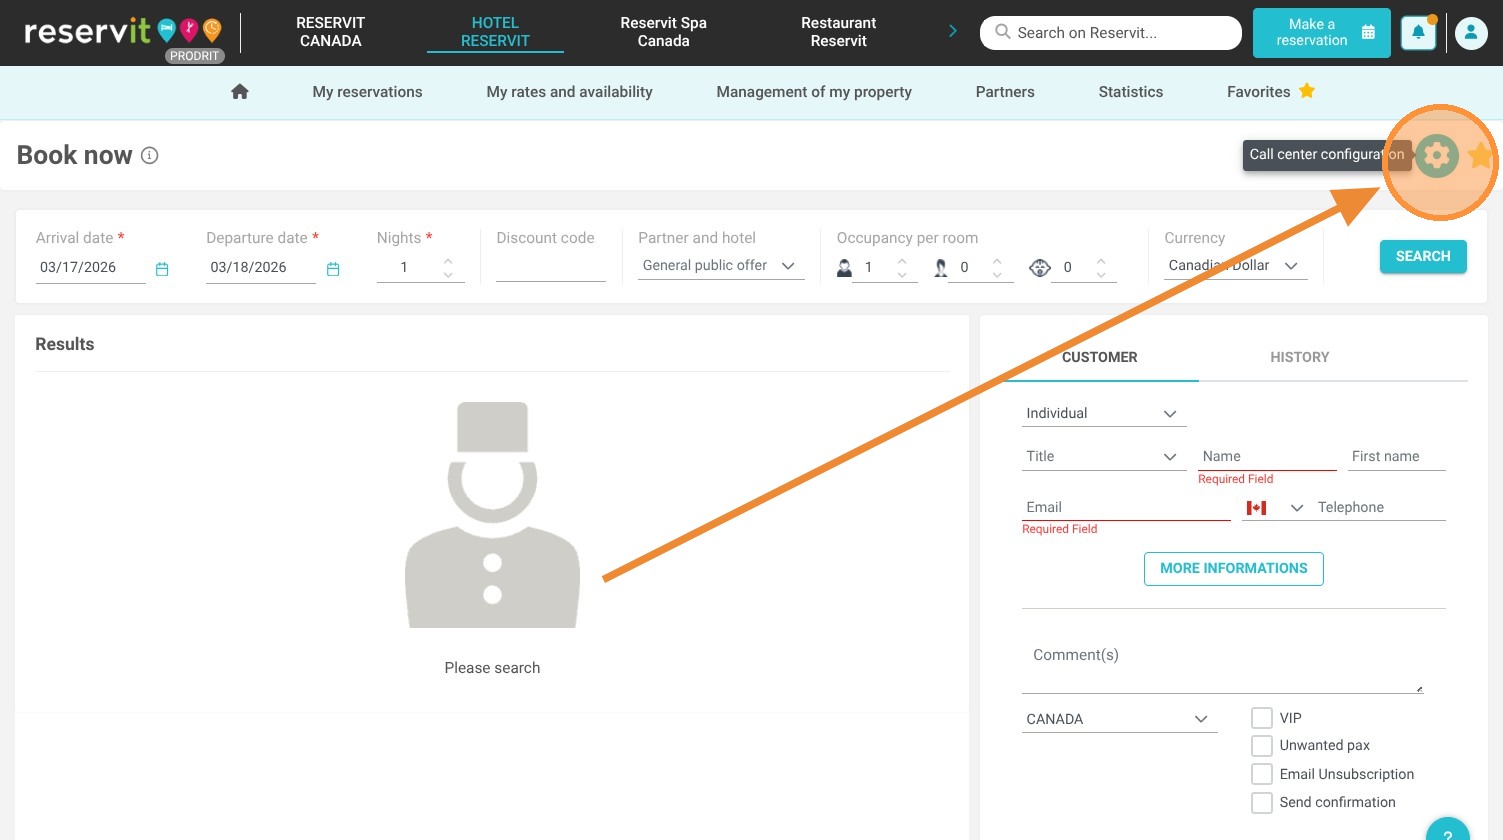Check the Unwanted pax box
The width and height of the screenshot is (1503, 840).
tap(1262, 746)
